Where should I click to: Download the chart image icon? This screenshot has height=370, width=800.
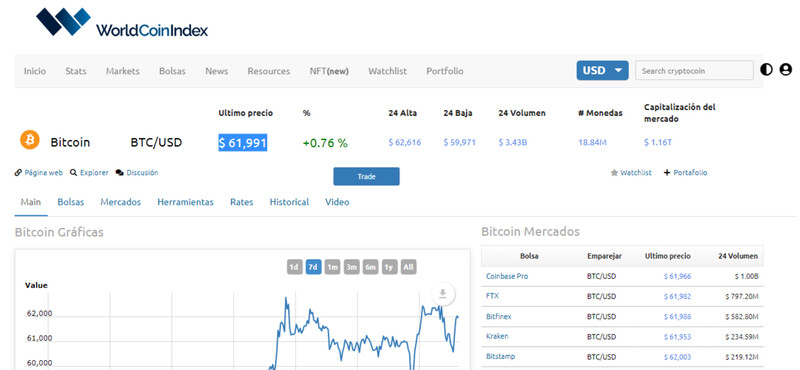point(443,293)
